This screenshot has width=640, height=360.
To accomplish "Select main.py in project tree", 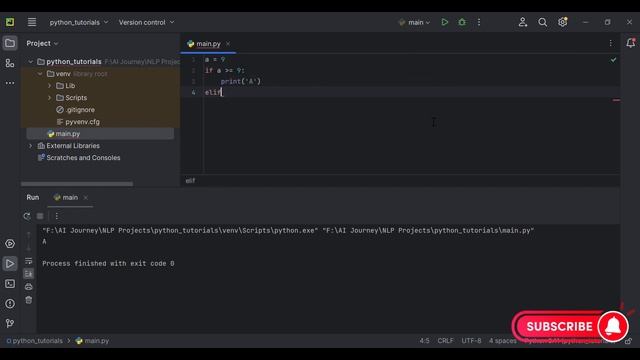I will click(100, 133).
